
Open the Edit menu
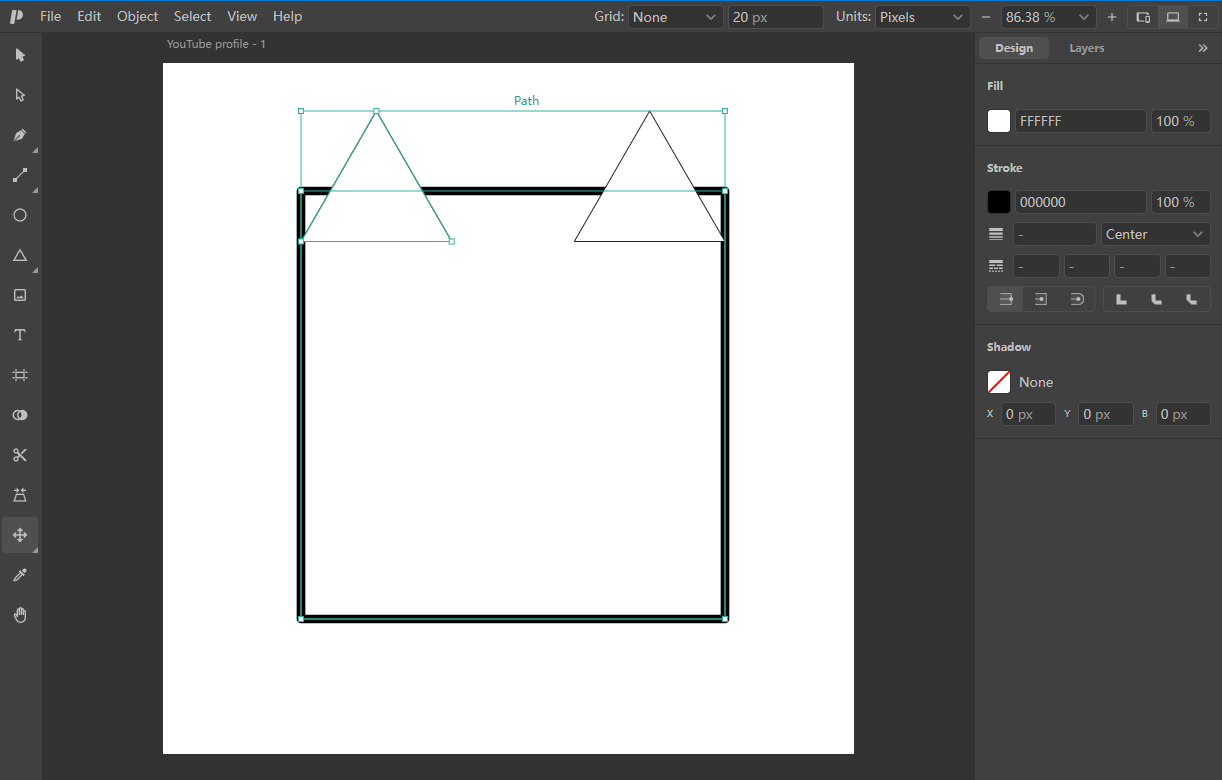(x=89, y=16)
